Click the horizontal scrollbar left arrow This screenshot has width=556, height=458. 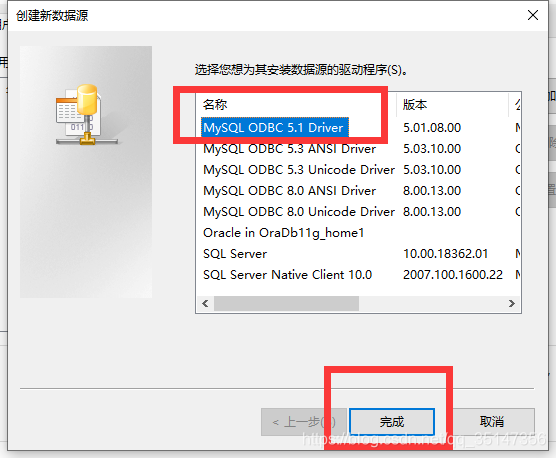point(205,303)
